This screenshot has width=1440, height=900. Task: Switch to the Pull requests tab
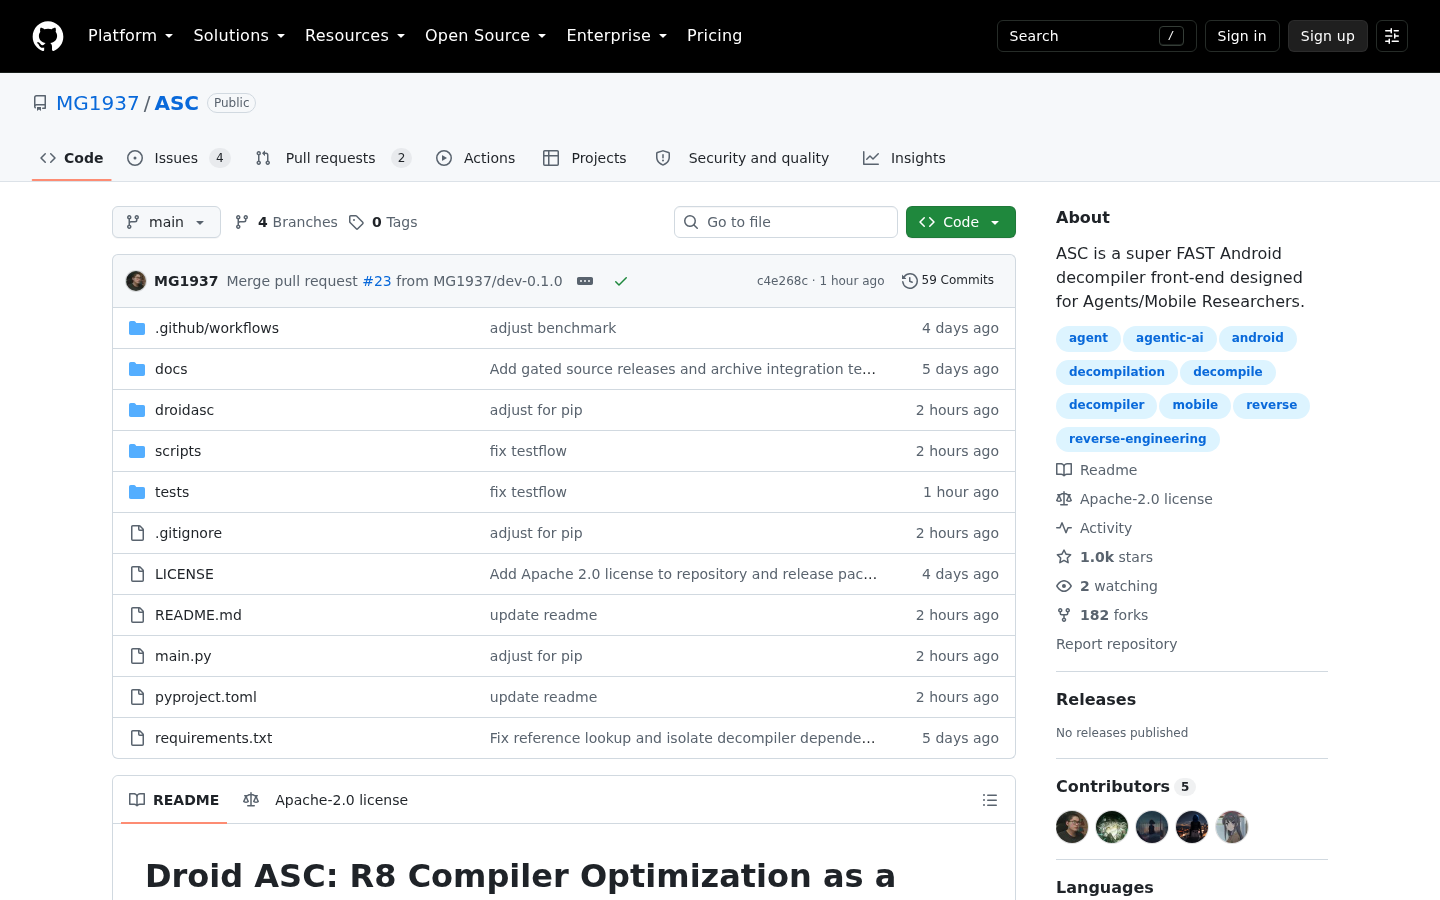pos(333,158)
